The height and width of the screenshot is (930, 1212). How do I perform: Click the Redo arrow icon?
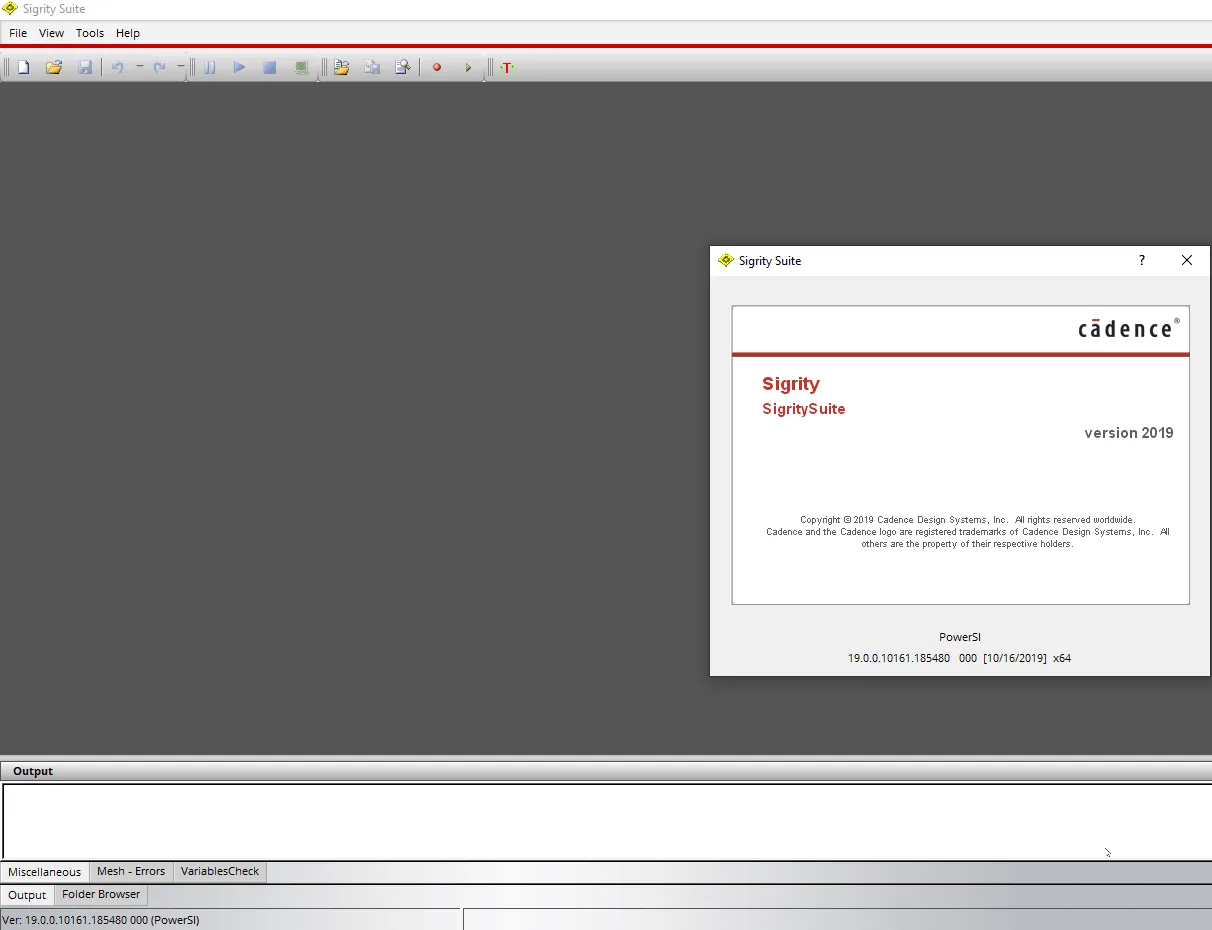click(159, 67)
